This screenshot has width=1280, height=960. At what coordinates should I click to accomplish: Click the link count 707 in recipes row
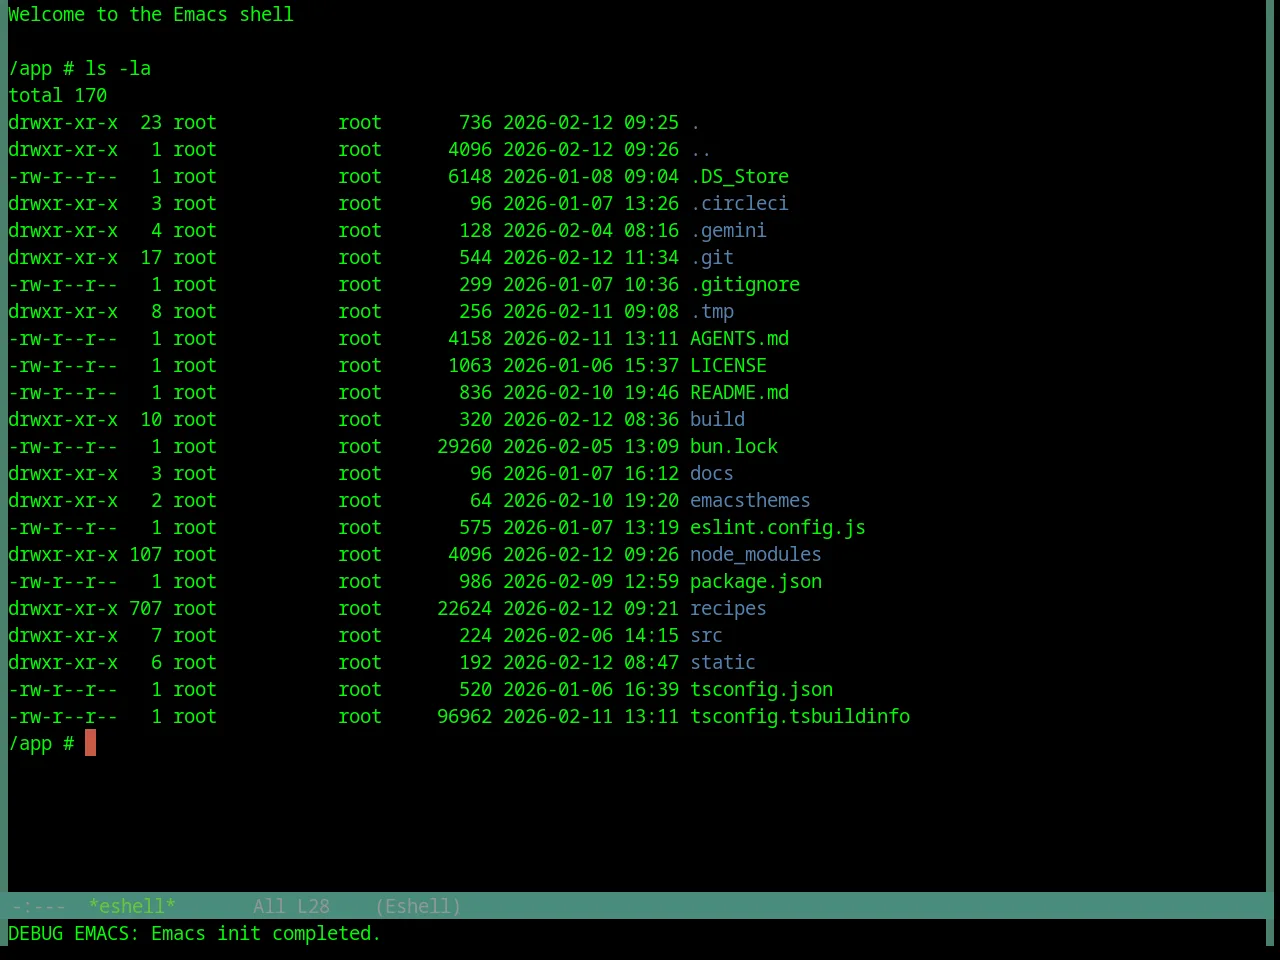(145, 608)
